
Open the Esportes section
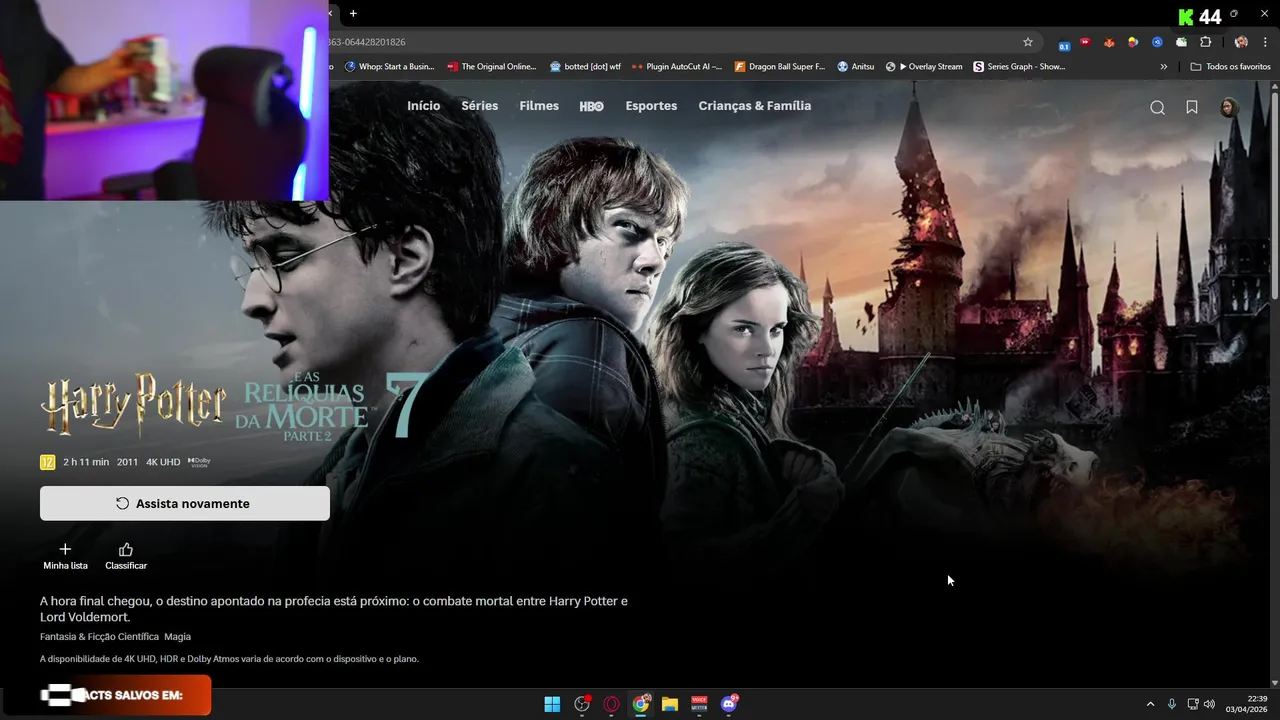click(651, 106)
